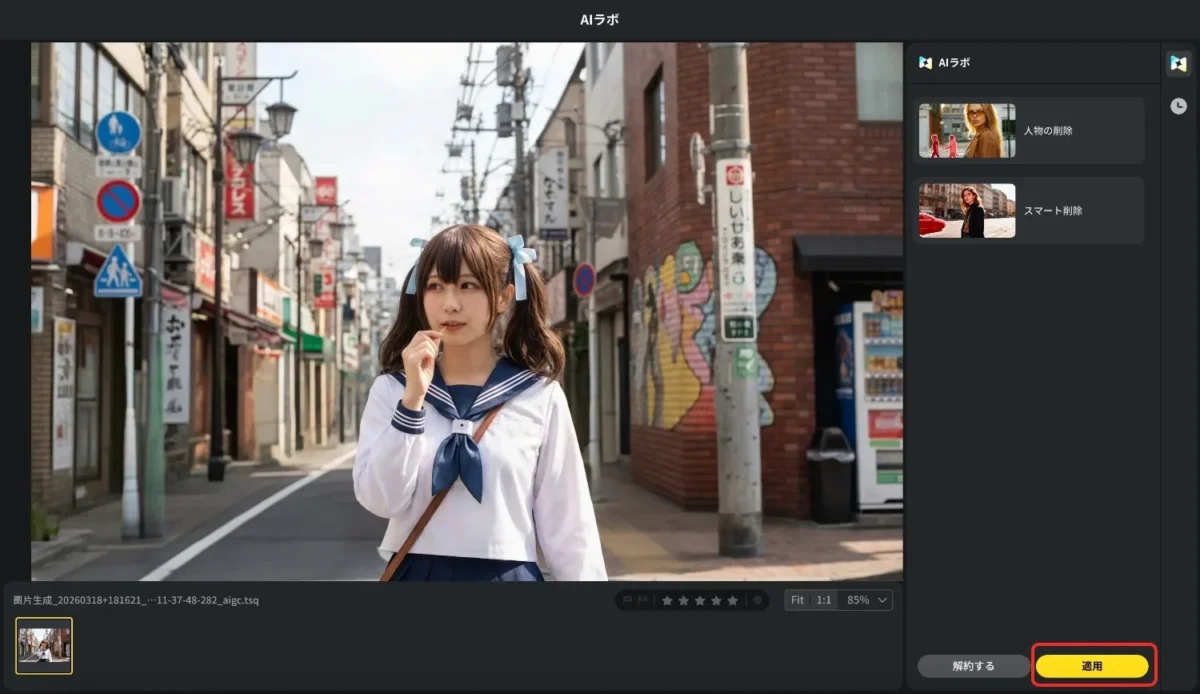Click the 解約する button
Screen dimensions: 1200x694
pos(973,666)
